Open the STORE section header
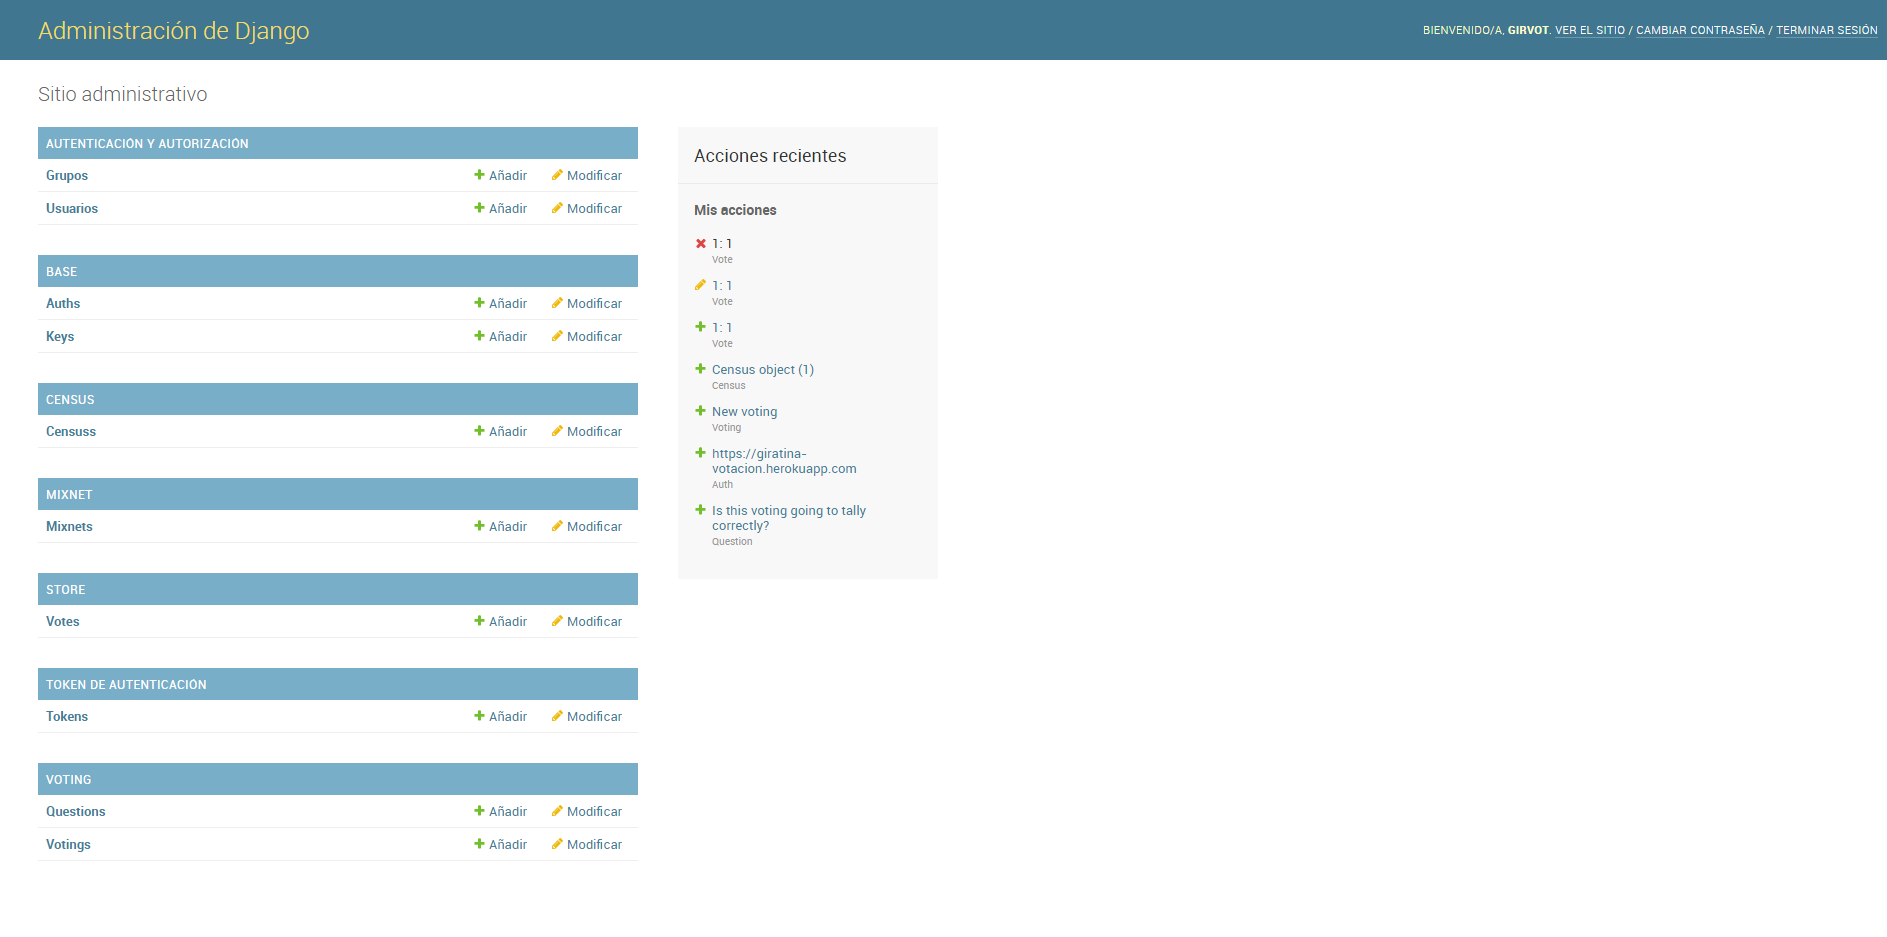 66,590
